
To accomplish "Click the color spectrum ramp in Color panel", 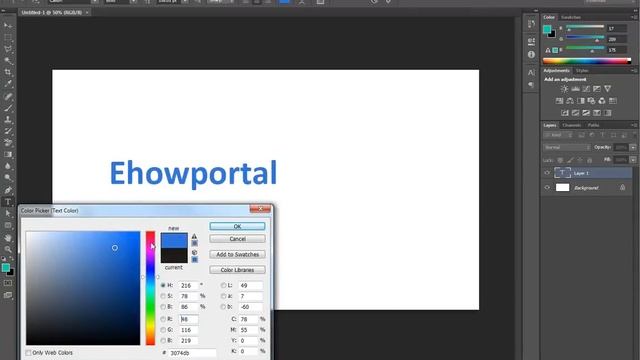I will tap(587, 61).
